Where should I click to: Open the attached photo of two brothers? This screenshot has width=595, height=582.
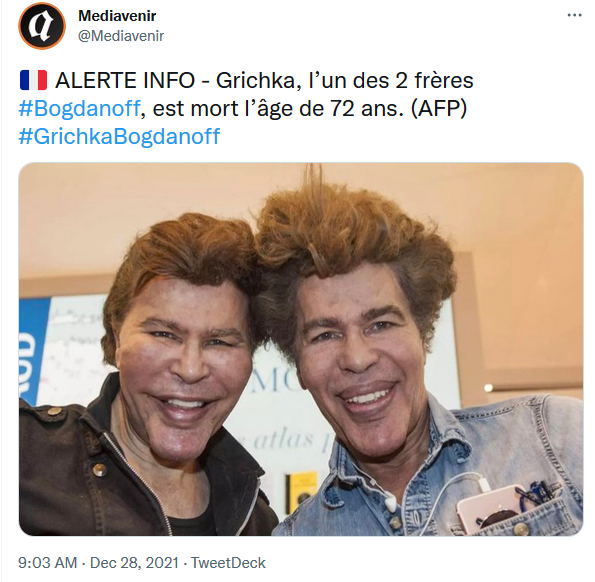[301, 349]
